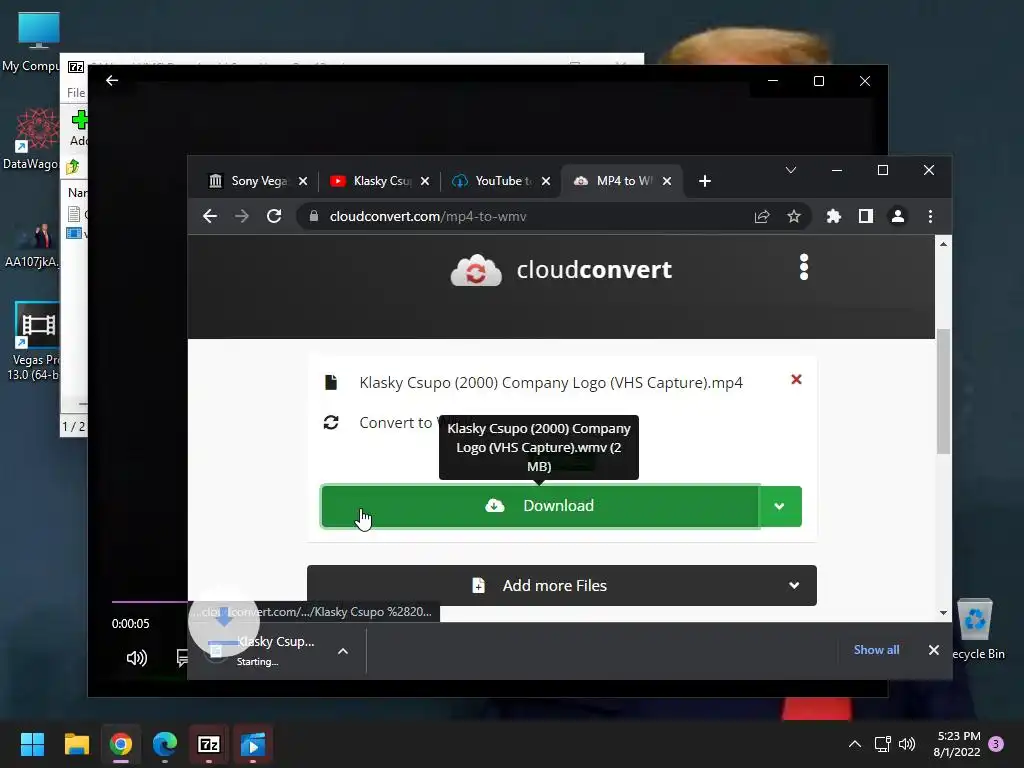Click the lock site-info icon

click(x=313, y=216)
